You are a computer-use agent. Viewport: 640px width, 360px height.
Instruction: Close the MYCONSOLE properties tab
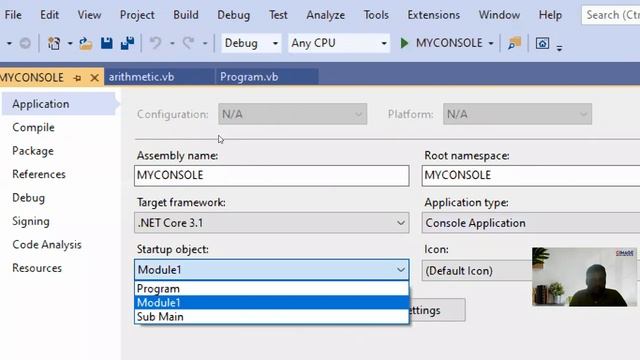94,78
